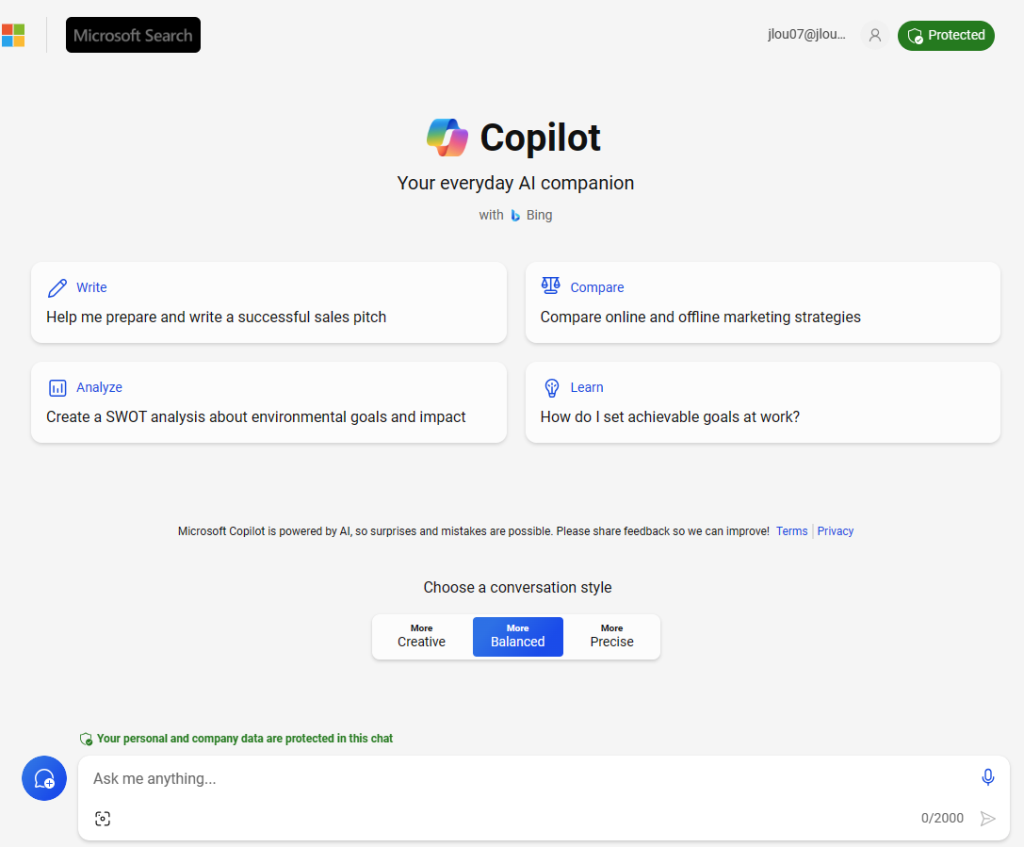Viewport: 1024px width, 847px height.
Task: Select More Balanced conversation style
Action: (x=518, y=636)
